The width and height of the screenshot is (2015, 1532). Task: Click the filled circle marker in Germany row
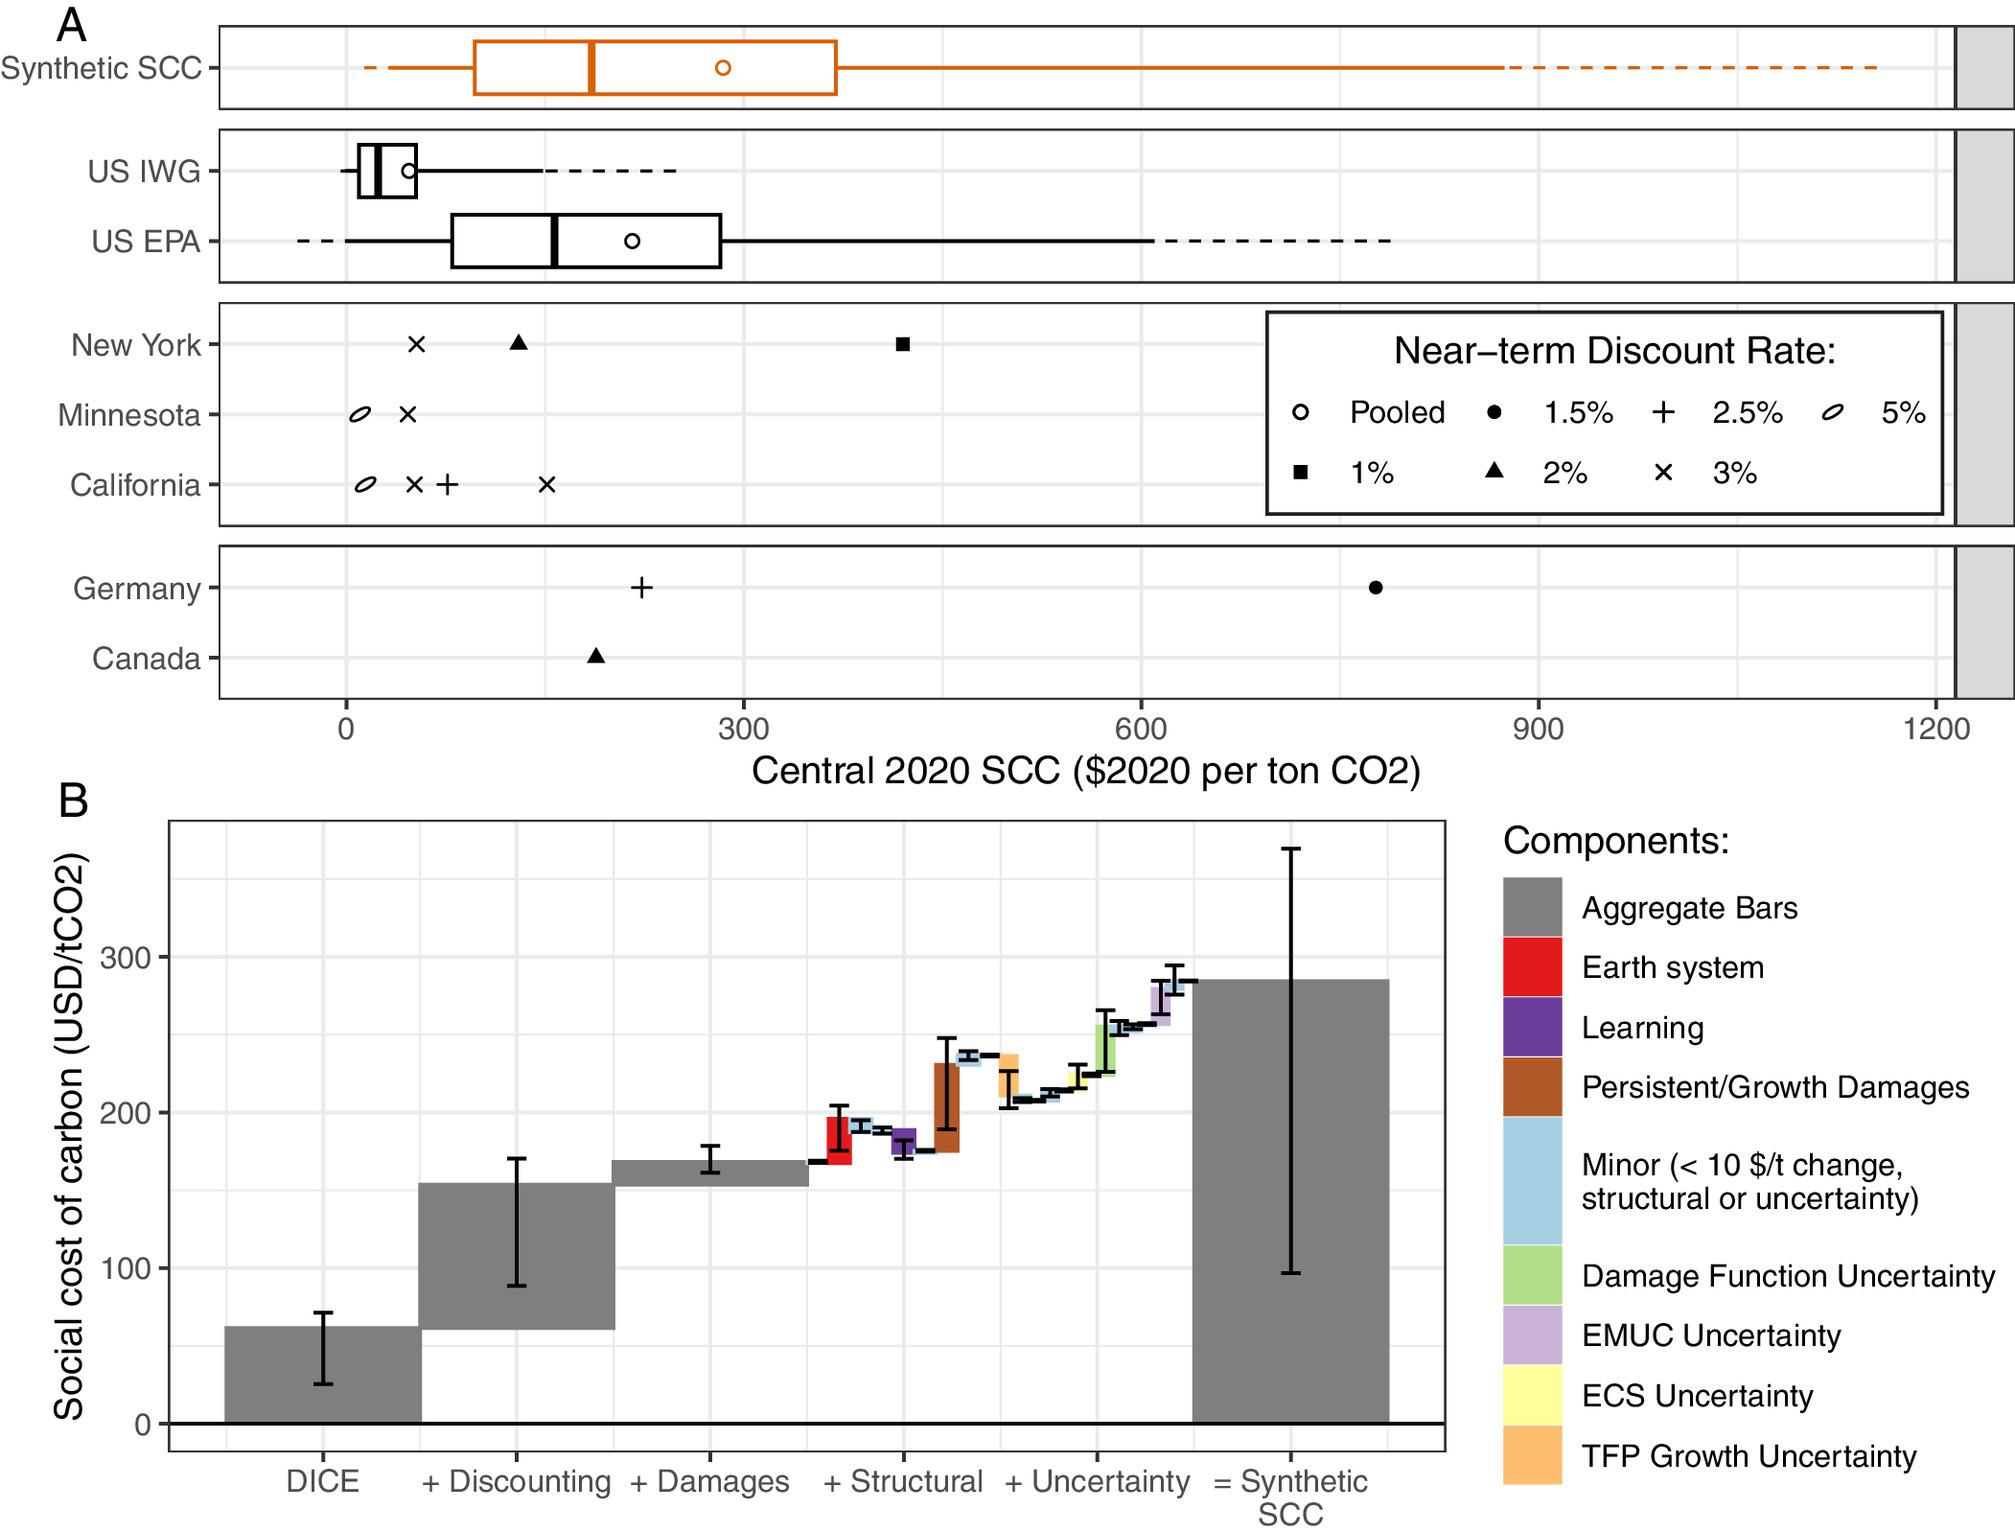1375,587
